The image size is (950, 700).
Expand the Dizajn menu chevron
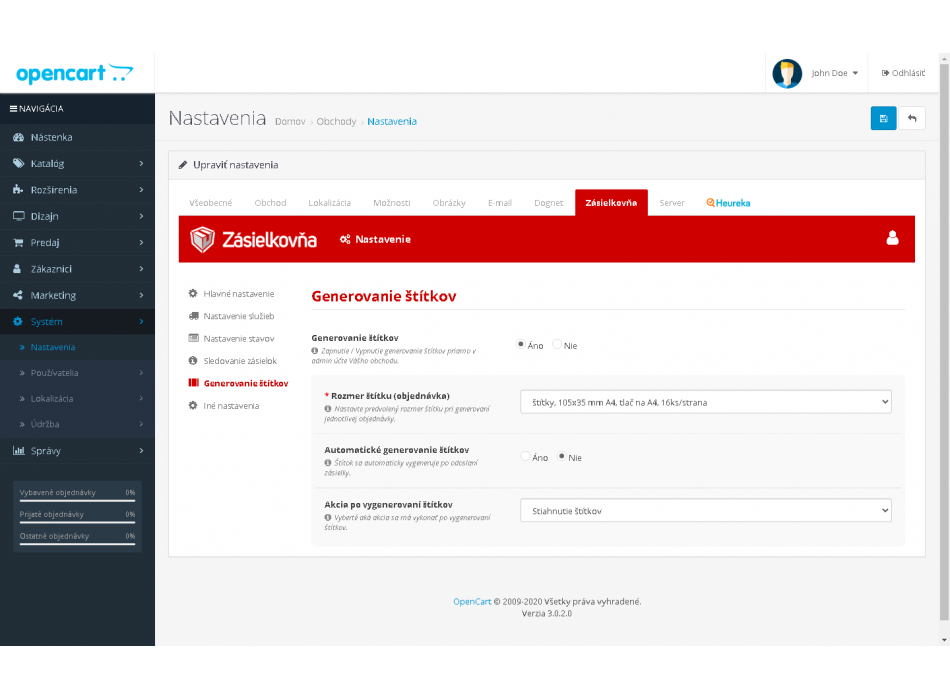point(141,216)
